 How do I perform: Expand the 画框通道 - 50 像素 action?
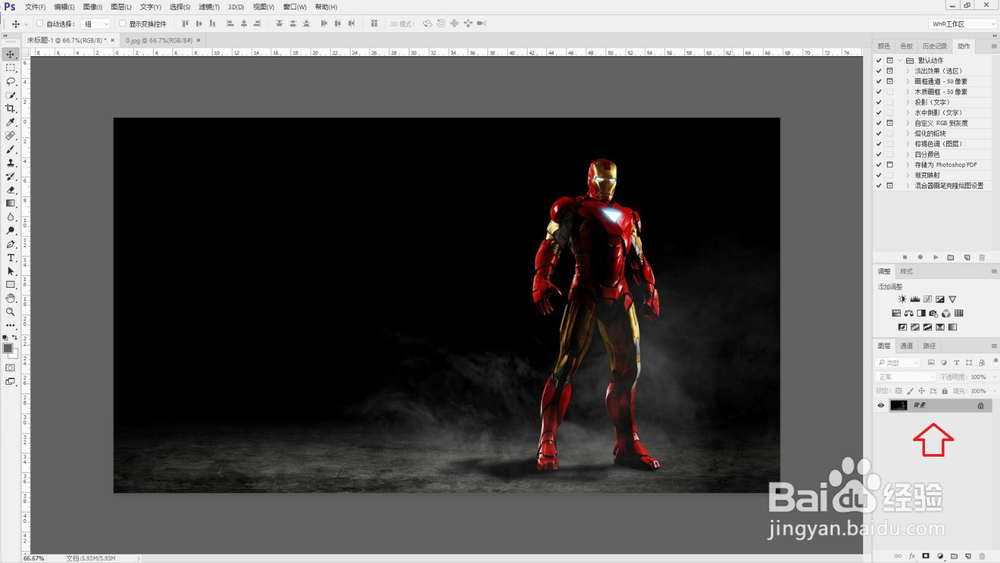coord(908,82)
